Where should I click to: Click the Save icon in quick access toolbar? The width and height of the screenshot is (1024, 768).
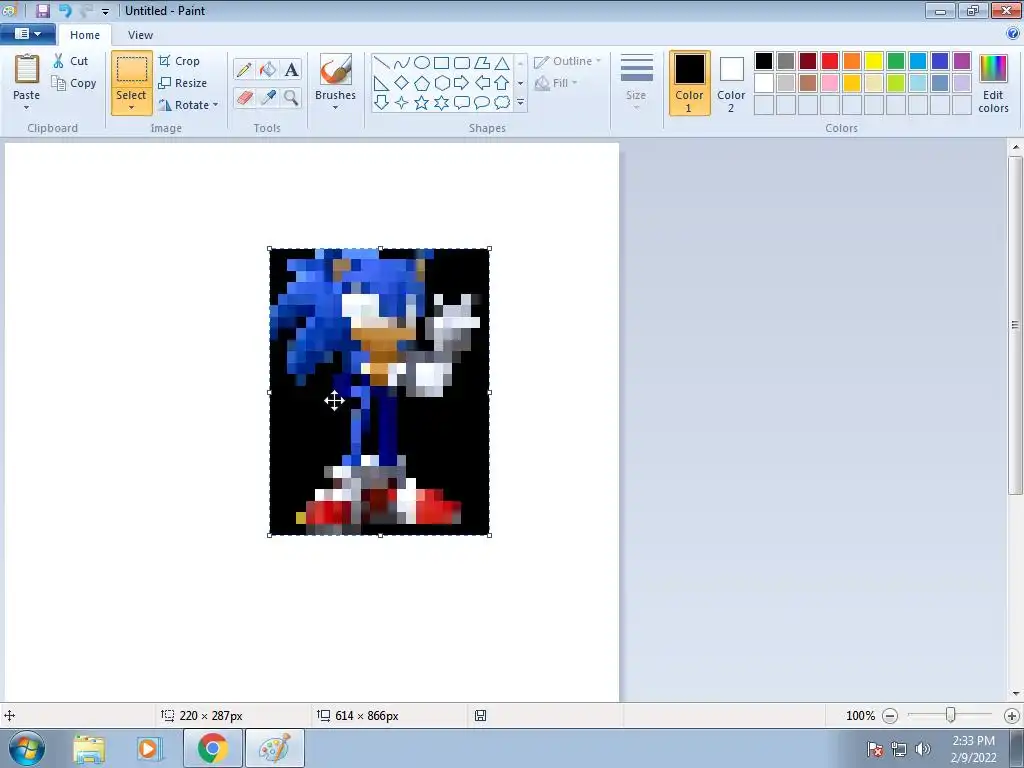point(43,10)
